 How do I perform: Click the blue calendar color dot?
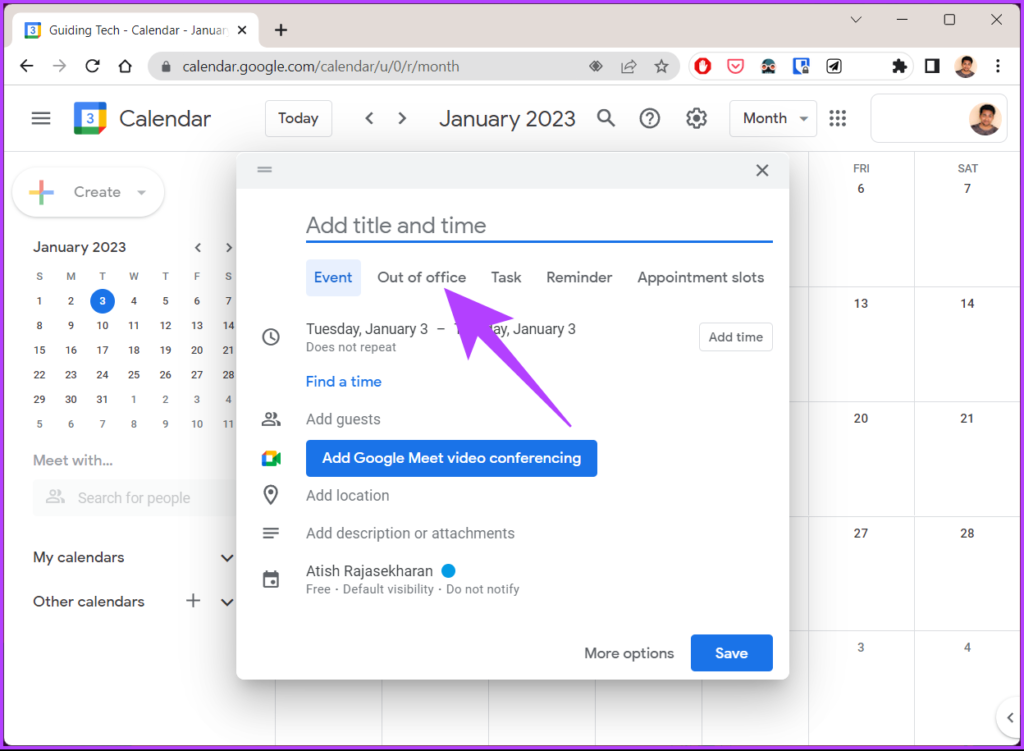pyautogui.click(x=448, y=571)
